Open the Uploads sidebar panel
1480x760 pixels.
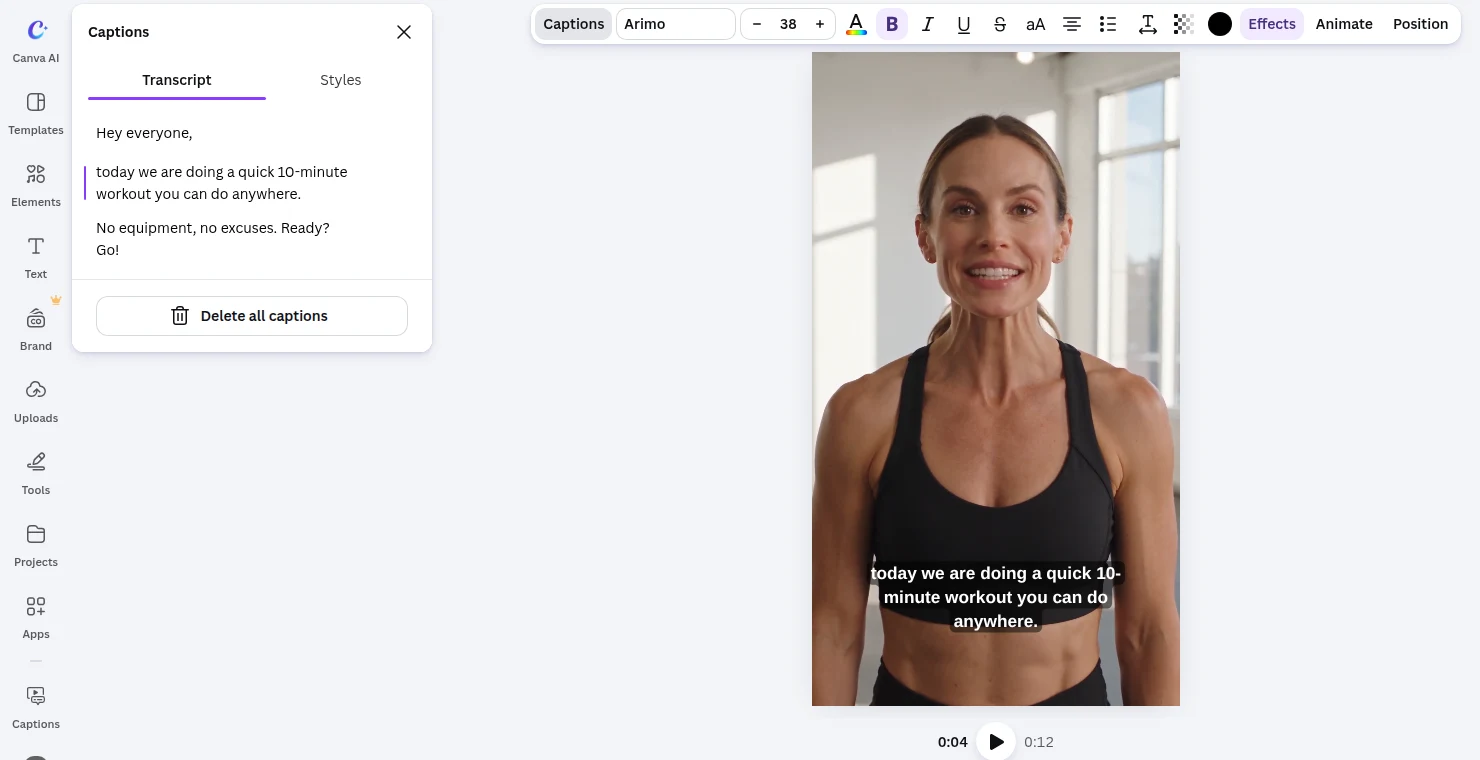[36, 401]
